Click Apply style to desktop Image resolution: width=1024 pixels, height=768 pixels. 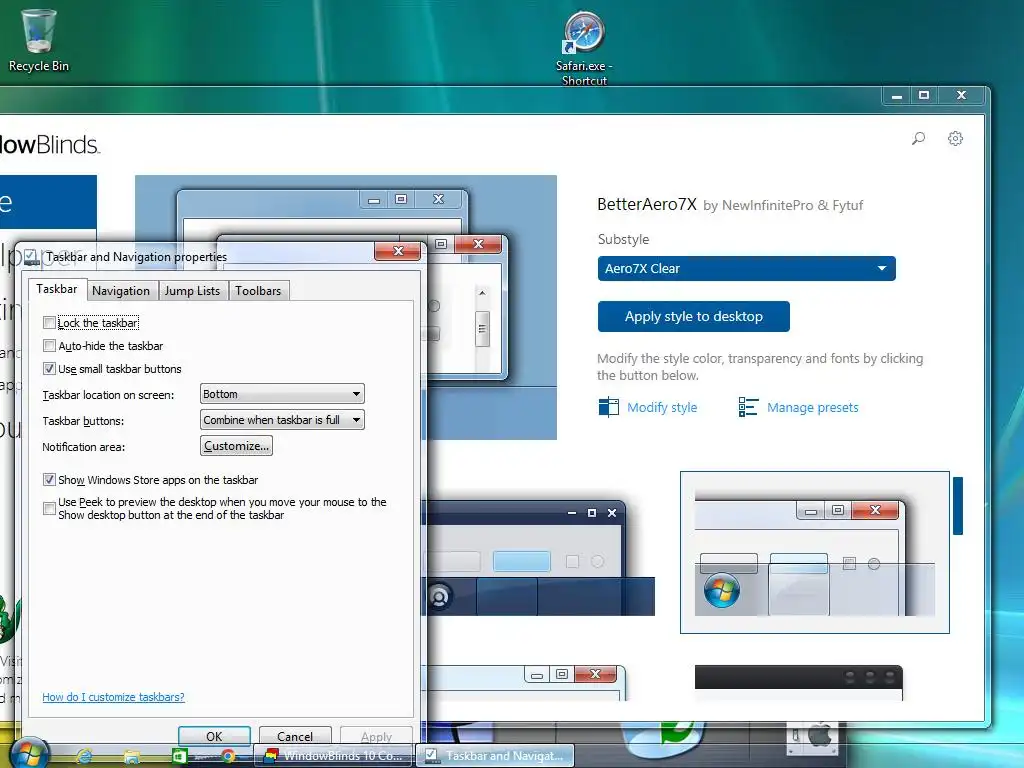[x=694, y=317]
